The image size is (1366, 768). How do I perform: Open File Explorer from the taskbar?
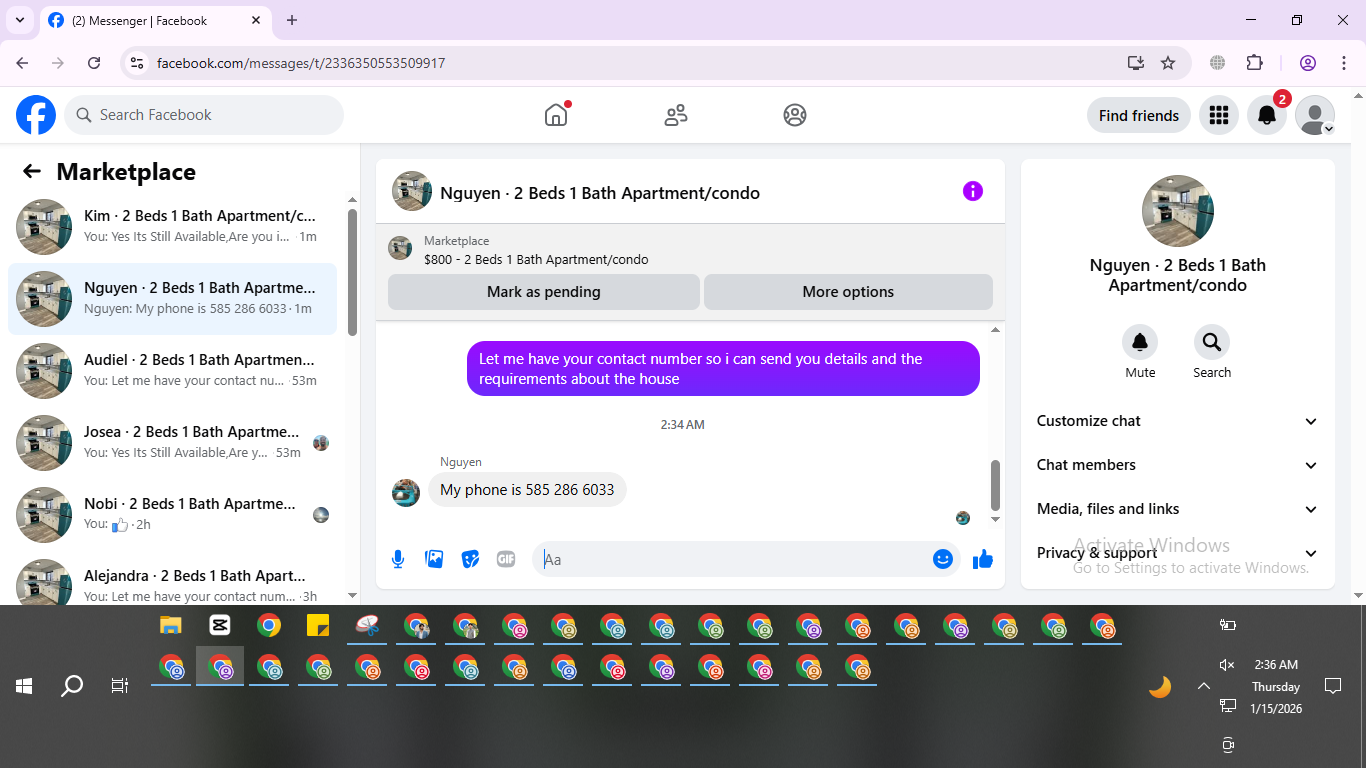click(x=171, y=626)
